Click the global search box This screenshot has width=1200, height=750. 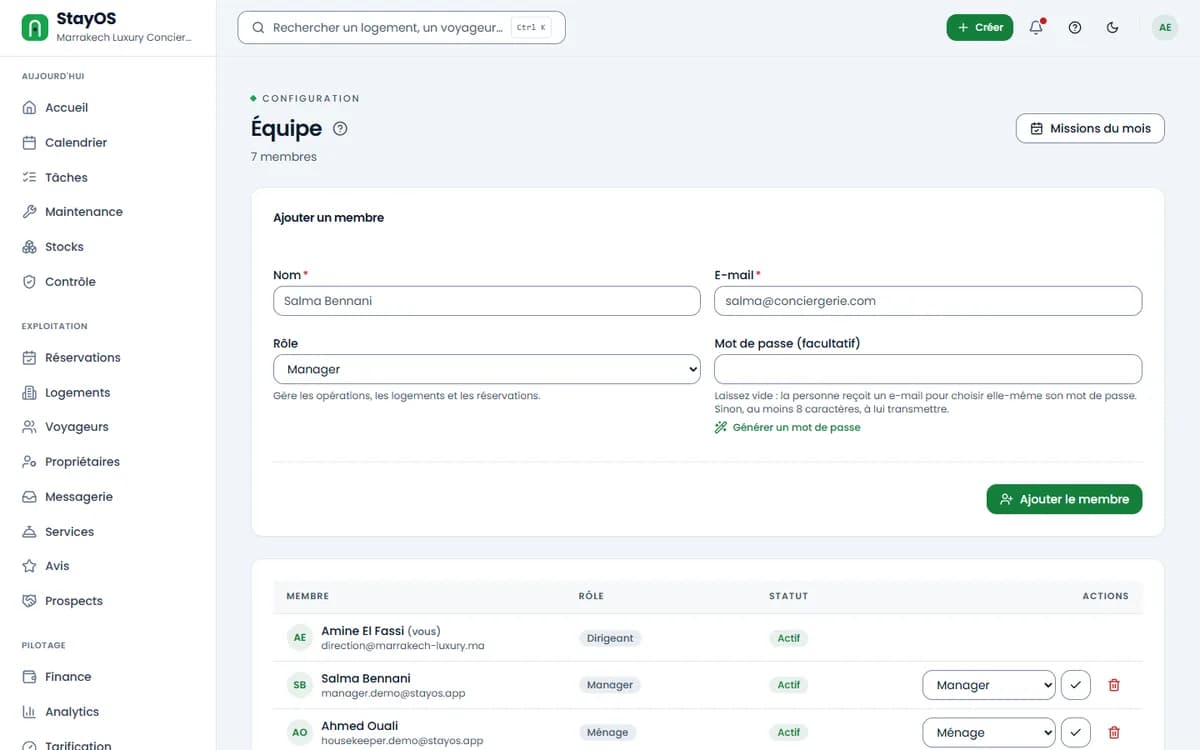point(401,28)
